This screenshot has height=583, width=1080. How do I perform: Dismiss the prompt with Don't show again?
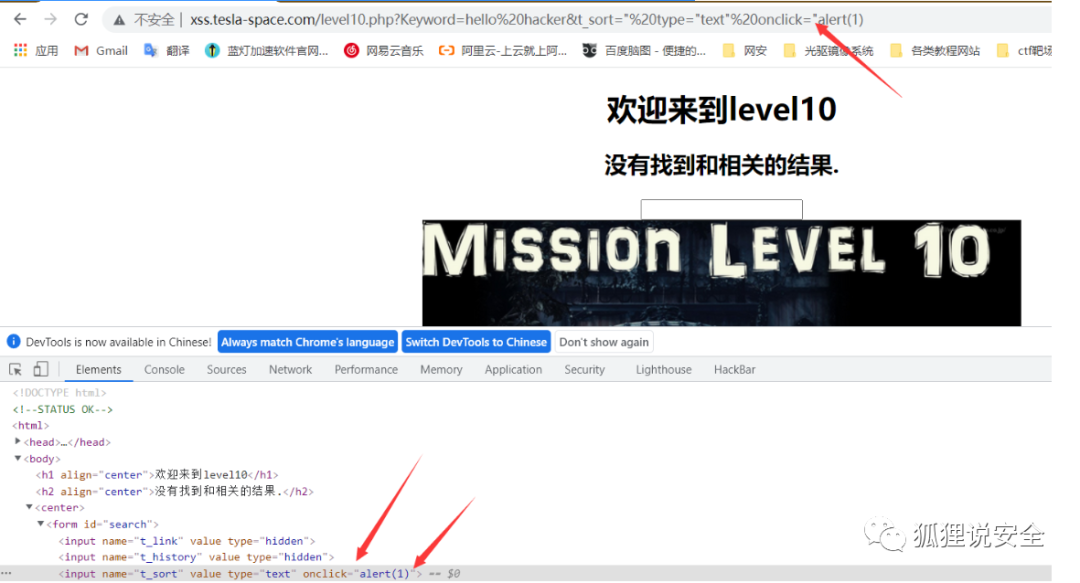604,341
